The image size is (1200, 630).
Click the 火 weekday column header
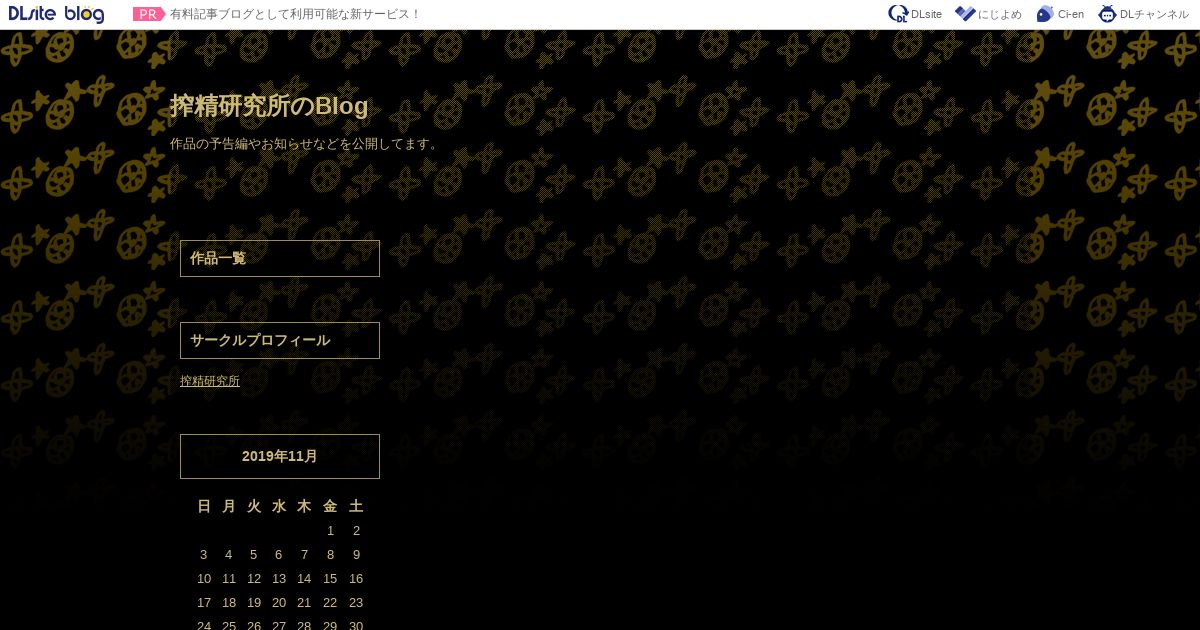(254, 507)
